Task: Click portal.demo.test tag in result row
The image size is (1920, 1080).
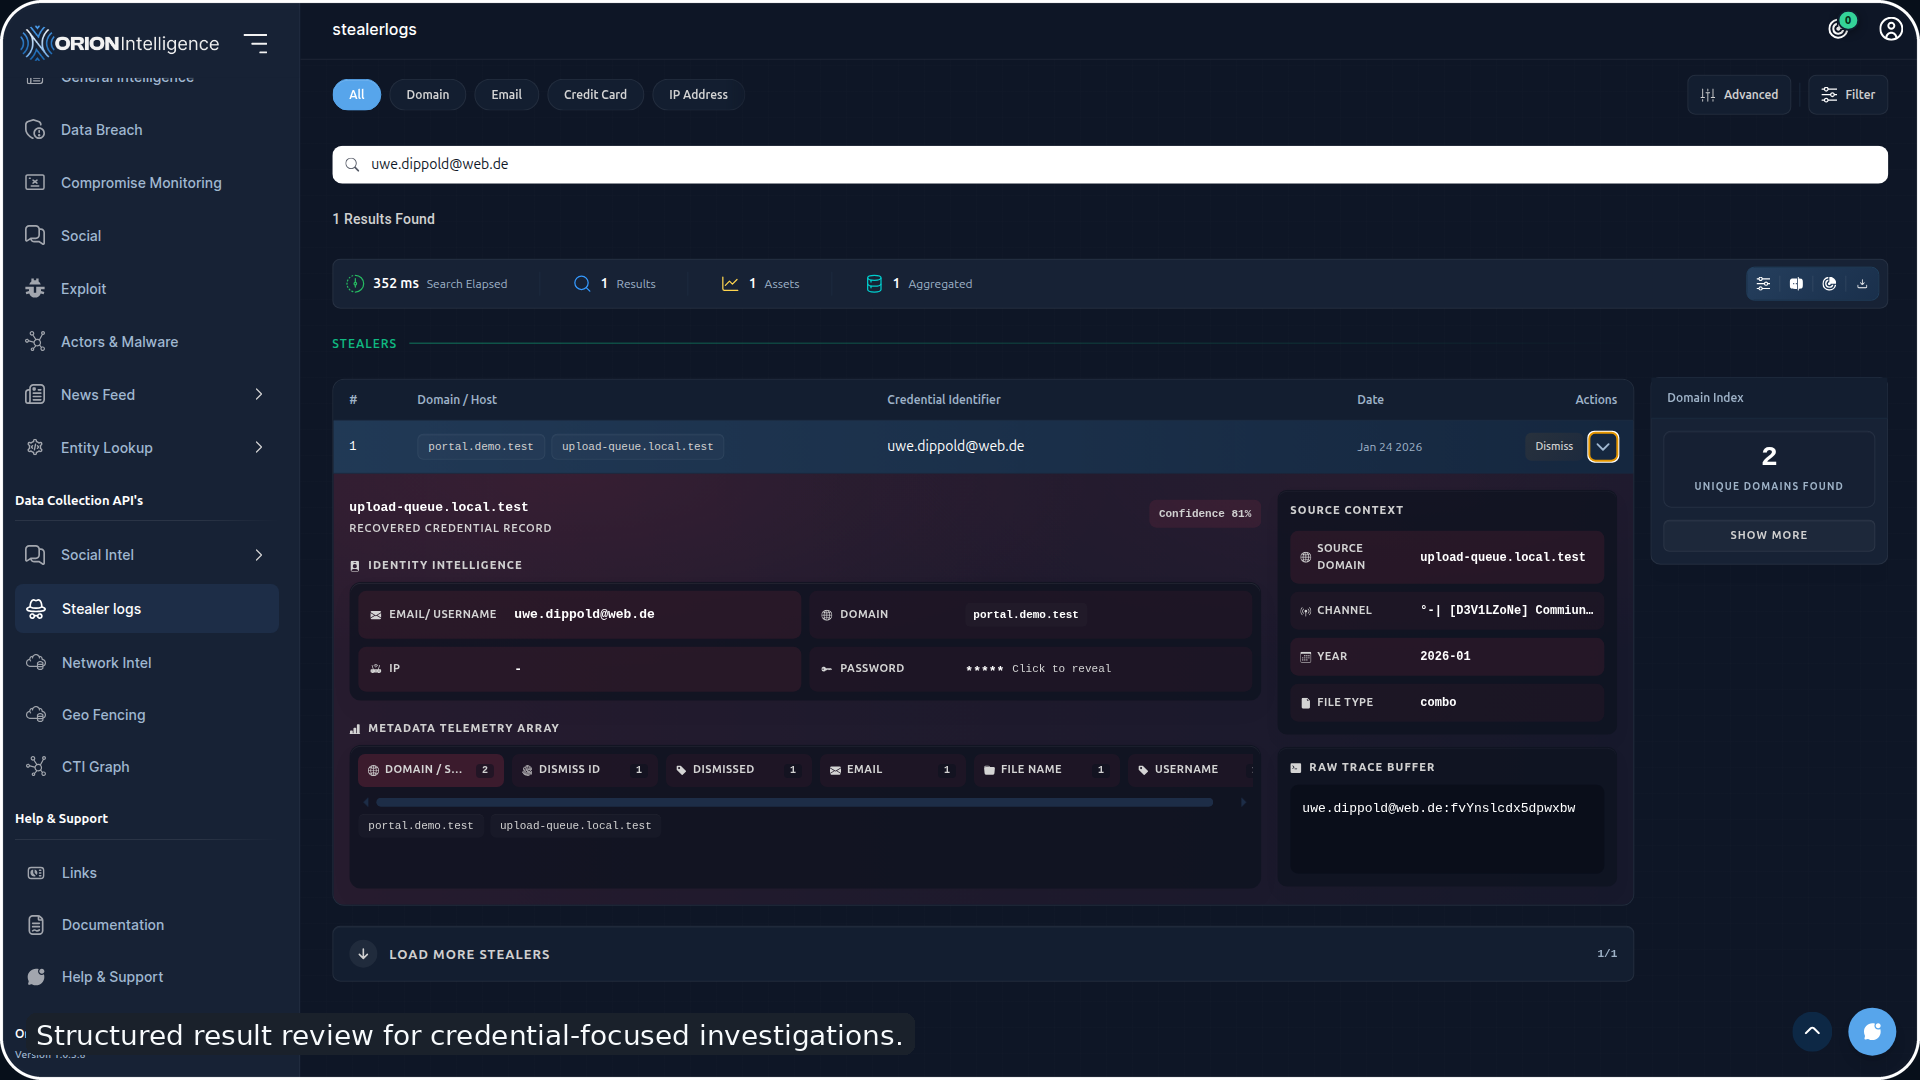Action: [481, 447]
